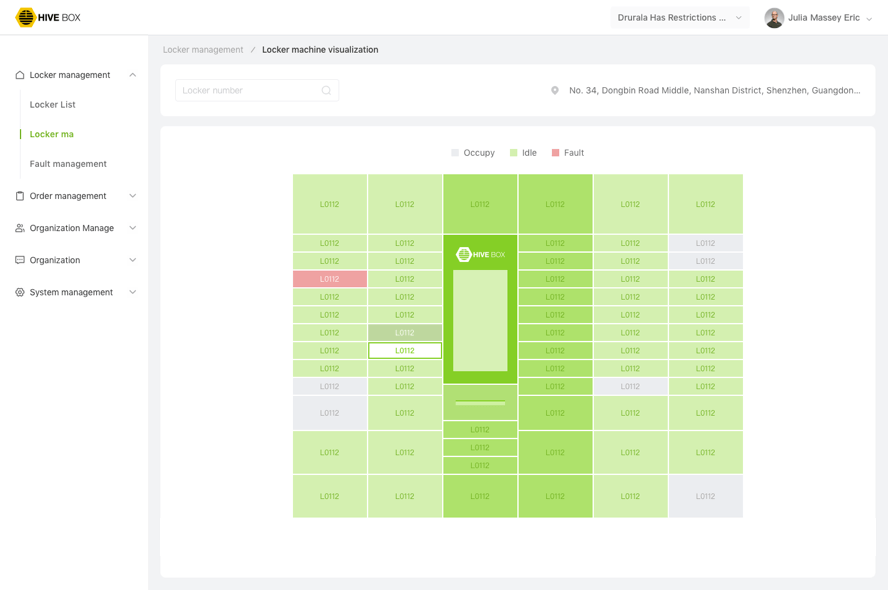Expand the System management chevron
The image size is (888, 590).
click(133, 292)
